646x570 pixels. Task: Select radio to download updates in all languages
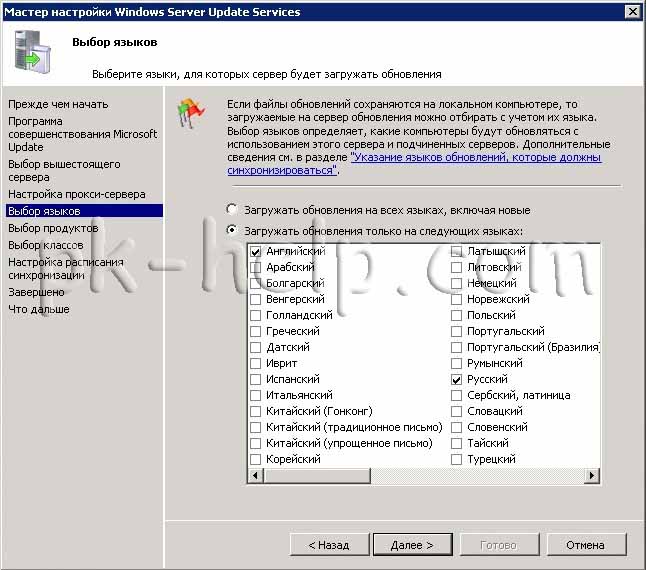coord(232,209)
